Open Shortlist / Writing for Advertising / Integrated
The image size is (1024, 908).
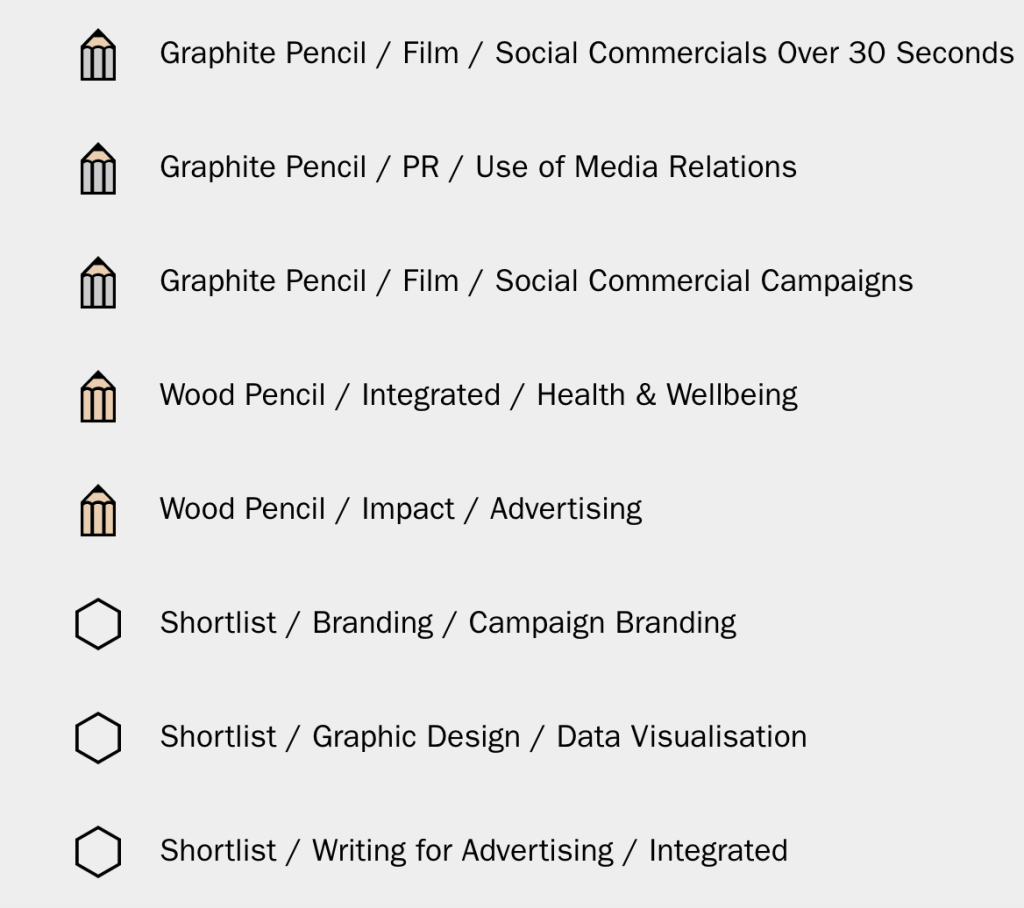coord(473,851)
